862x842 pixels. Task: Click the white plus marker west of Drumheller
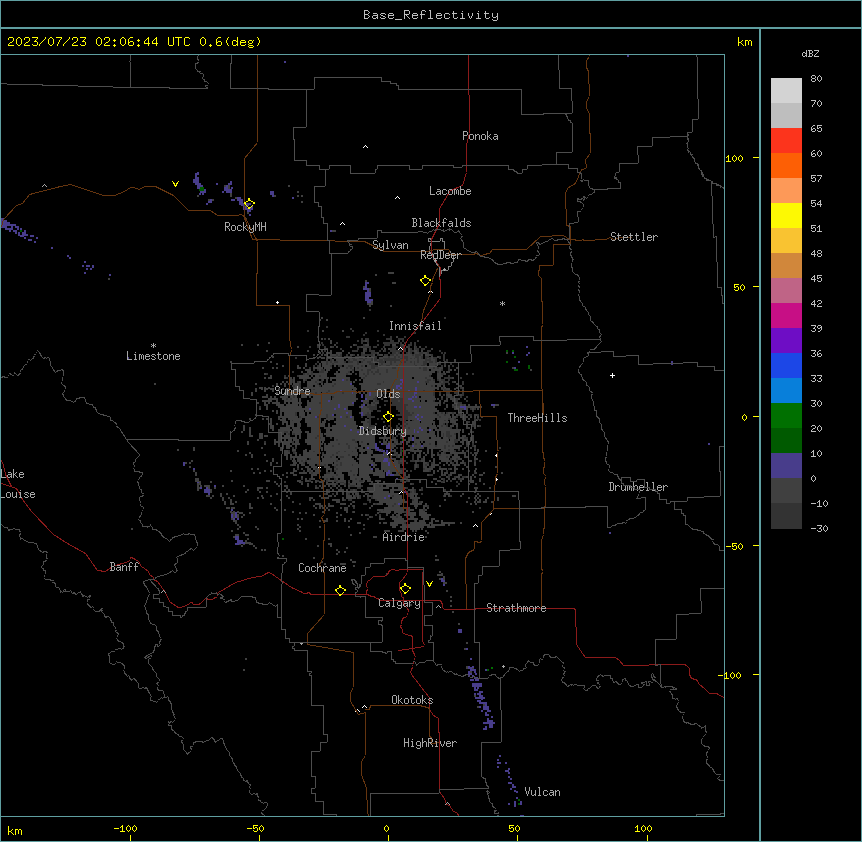pyautogui.click(x=612, y=375)
